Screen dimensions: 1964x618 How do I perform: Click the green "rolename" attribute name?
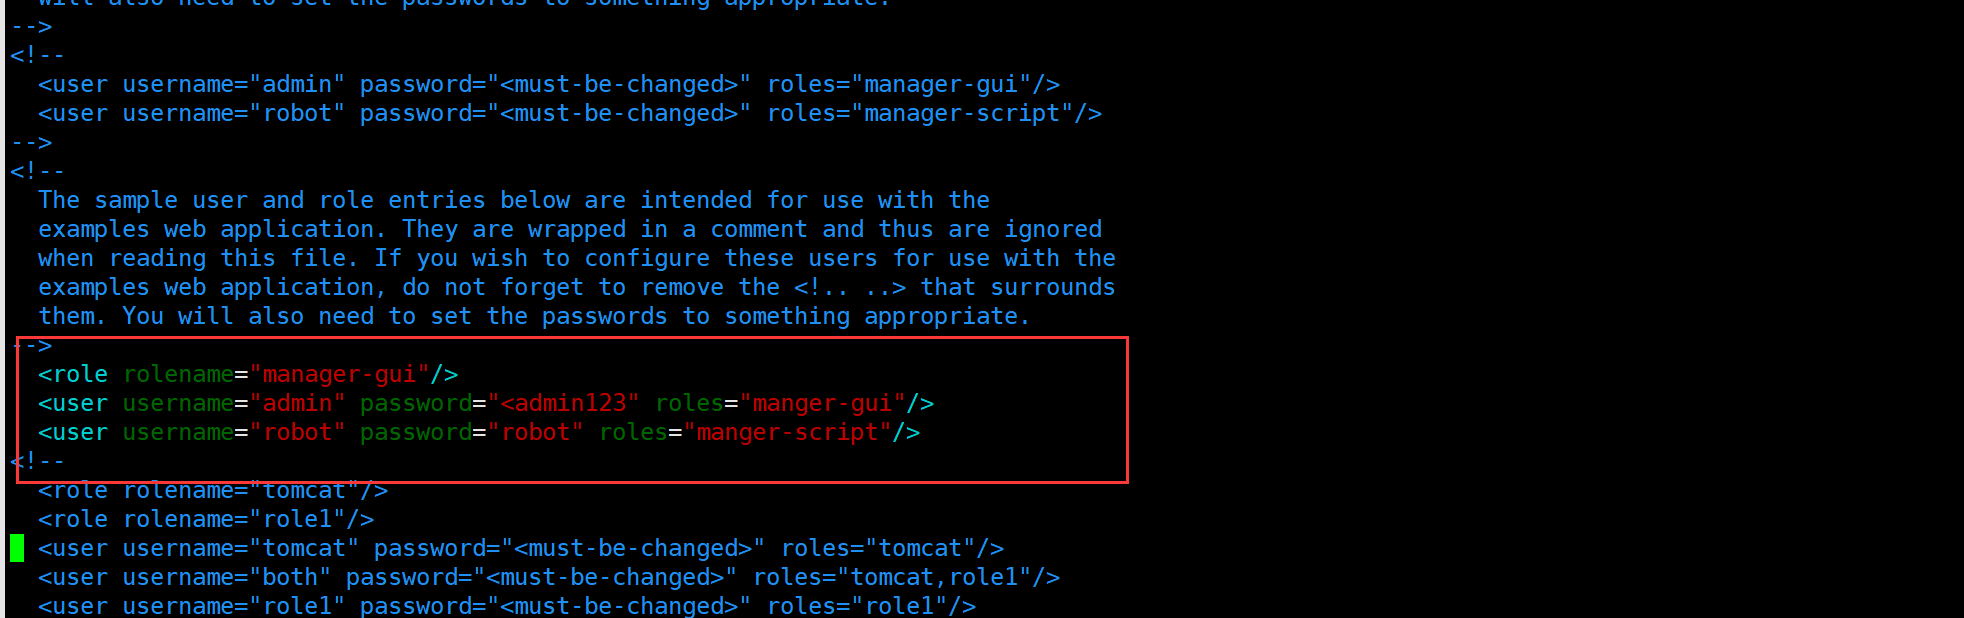click(x=178, y=374)
